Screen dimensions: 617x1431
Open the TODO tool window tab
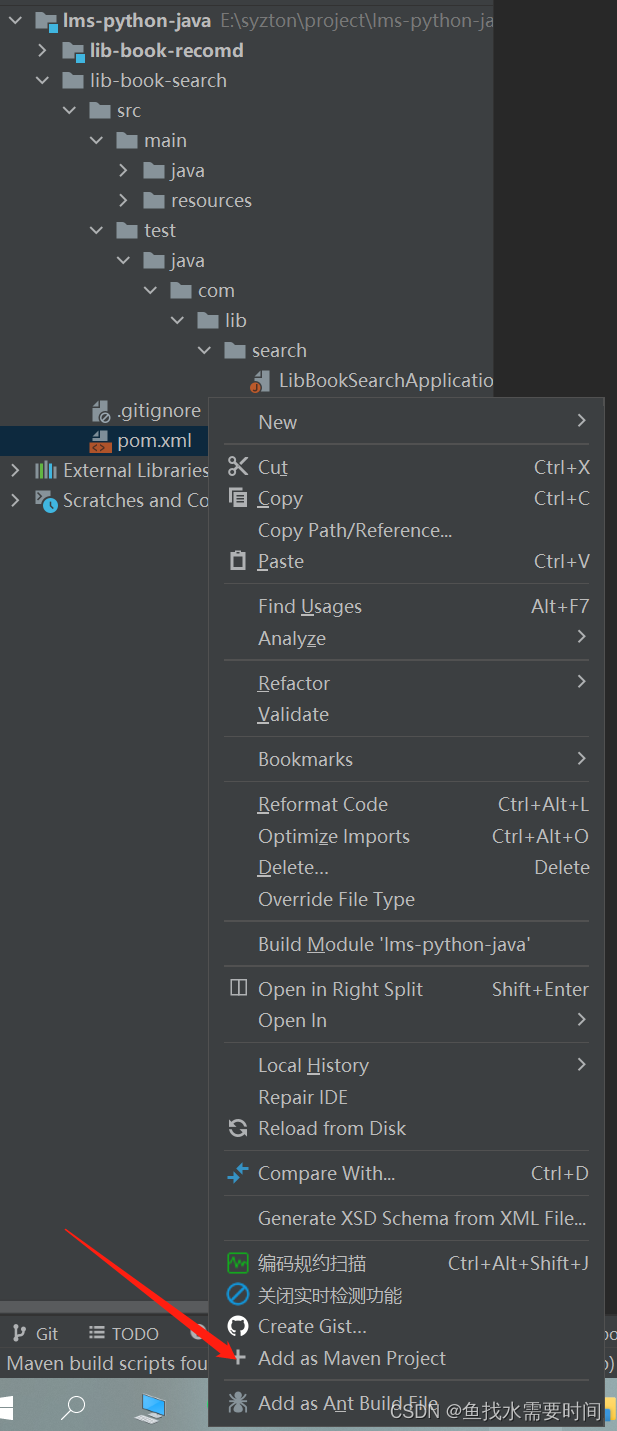(x=123, y=1333)
